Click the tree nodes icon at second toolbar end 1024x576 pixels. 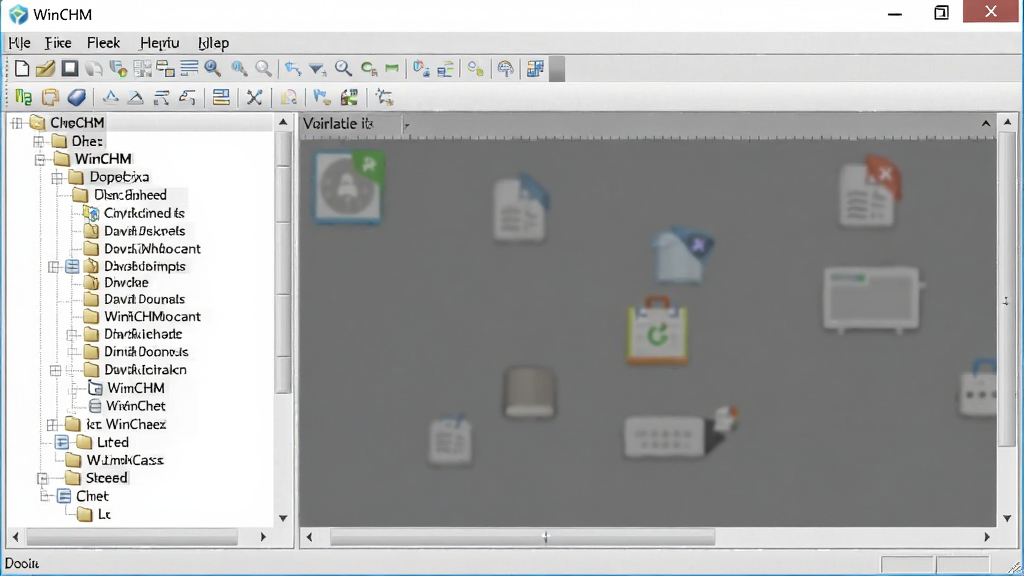(x=384, y=97)
